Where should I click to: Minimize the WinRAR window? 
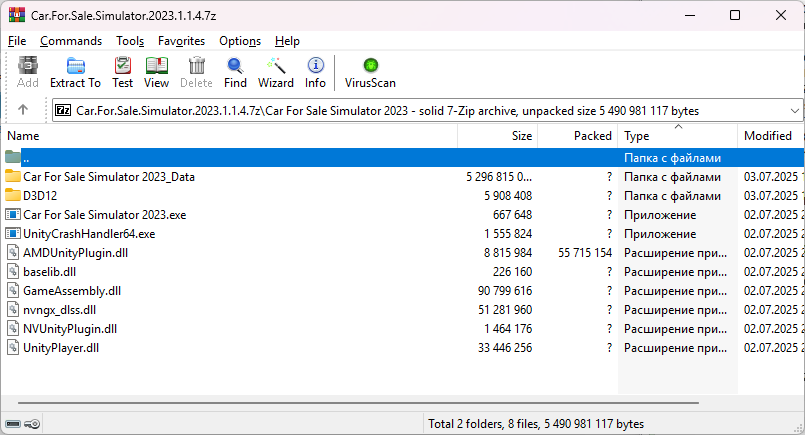[690, 15]
